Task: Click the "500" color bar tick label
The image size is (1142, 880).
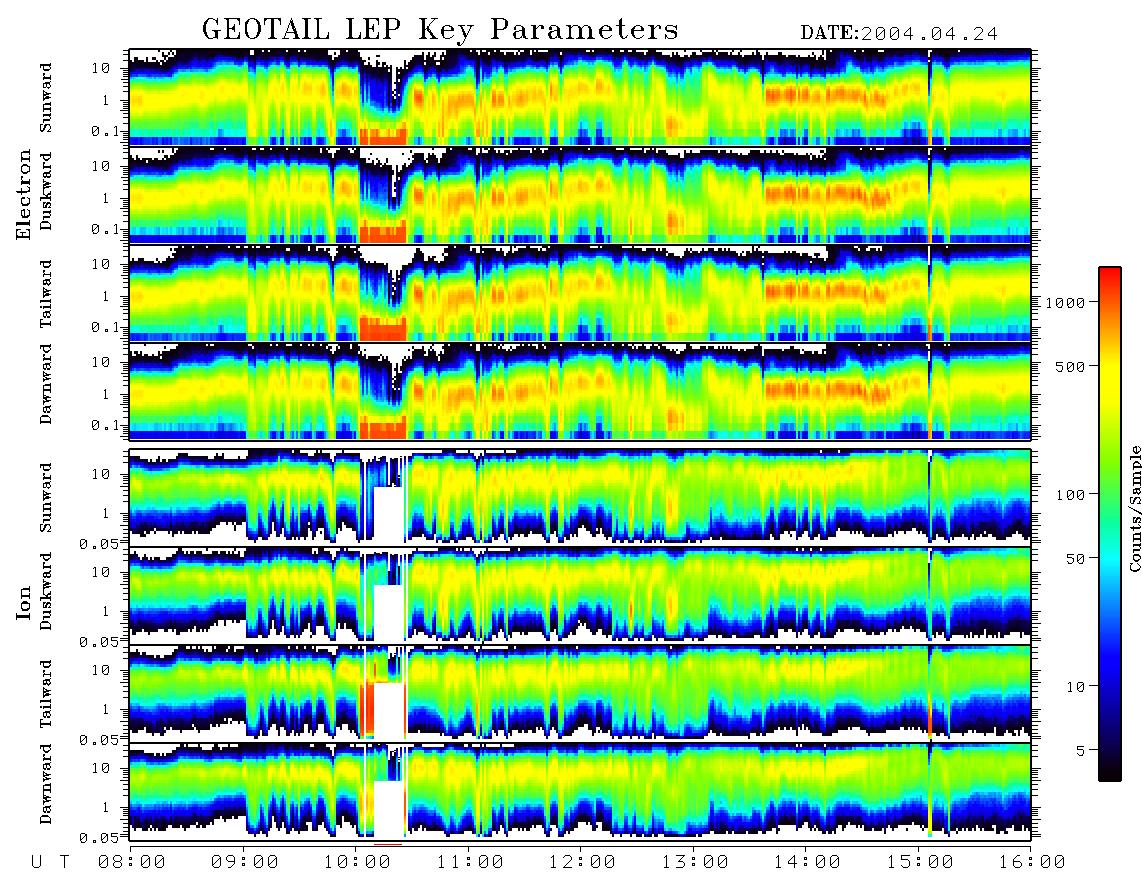Action: click(1070, 366)
